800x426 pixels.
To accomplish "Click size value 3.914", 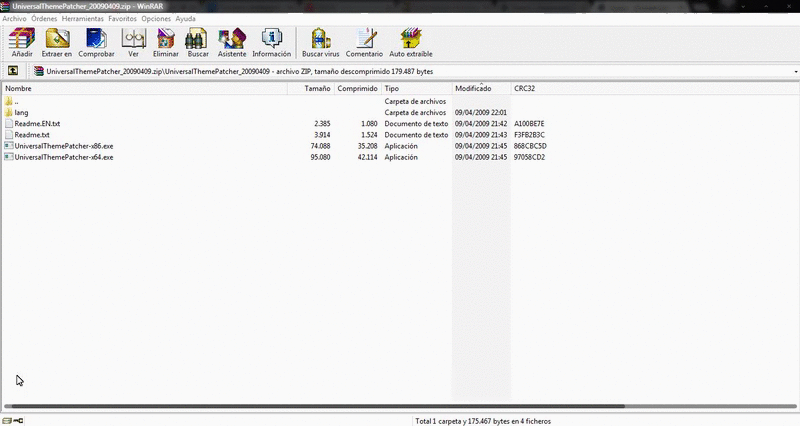I will tap(322, 135).
